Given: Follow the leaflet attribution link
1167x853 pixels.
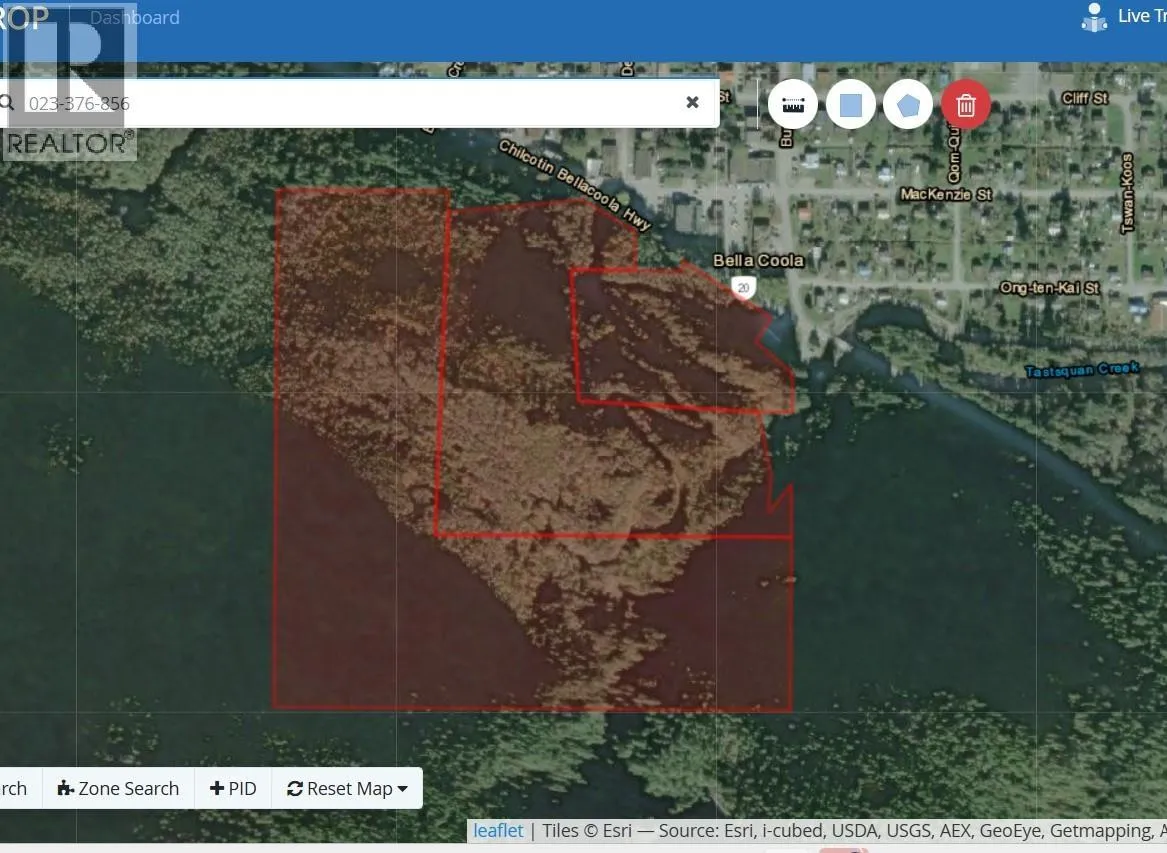Looking at the screenshot, I should pyautogui.click(x=498, y=831).
